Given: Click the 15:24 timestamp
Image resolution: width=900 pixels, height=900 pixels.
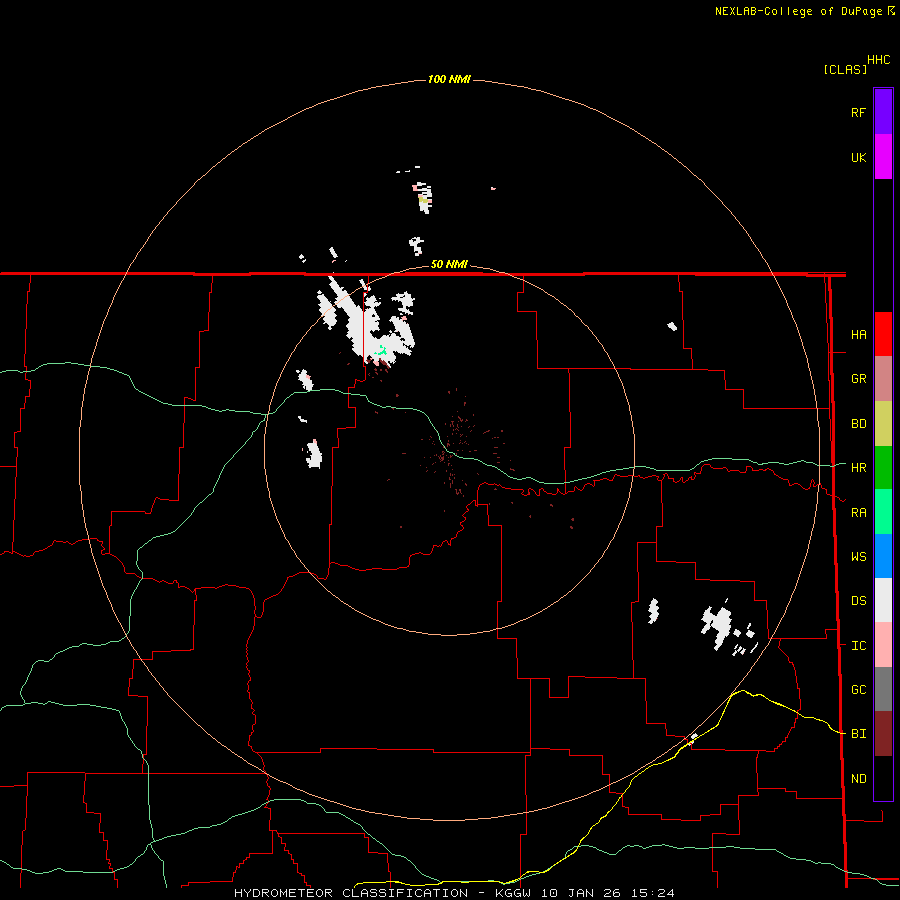Looking at the screenshot, I should point(654,893).
